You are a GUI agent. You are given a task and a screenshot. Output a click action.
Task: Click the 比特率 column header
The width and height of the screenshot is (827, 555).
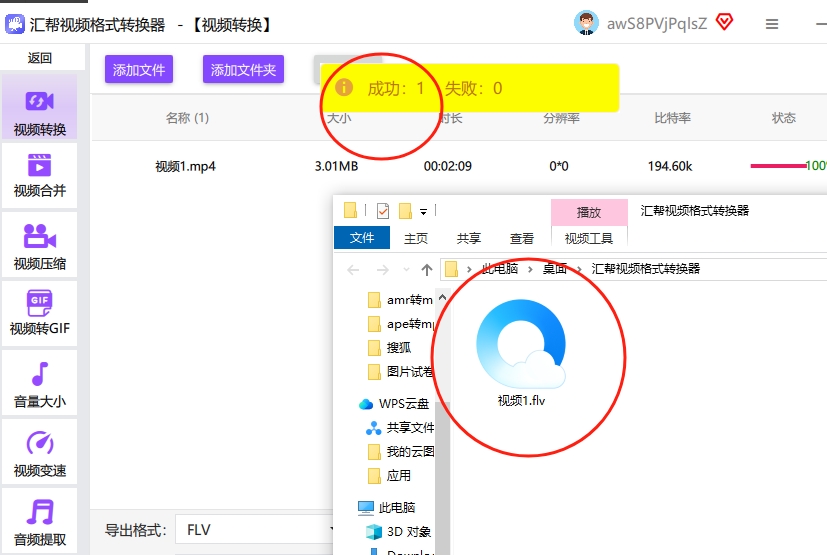pyautogui.click(x=672, y=118)
